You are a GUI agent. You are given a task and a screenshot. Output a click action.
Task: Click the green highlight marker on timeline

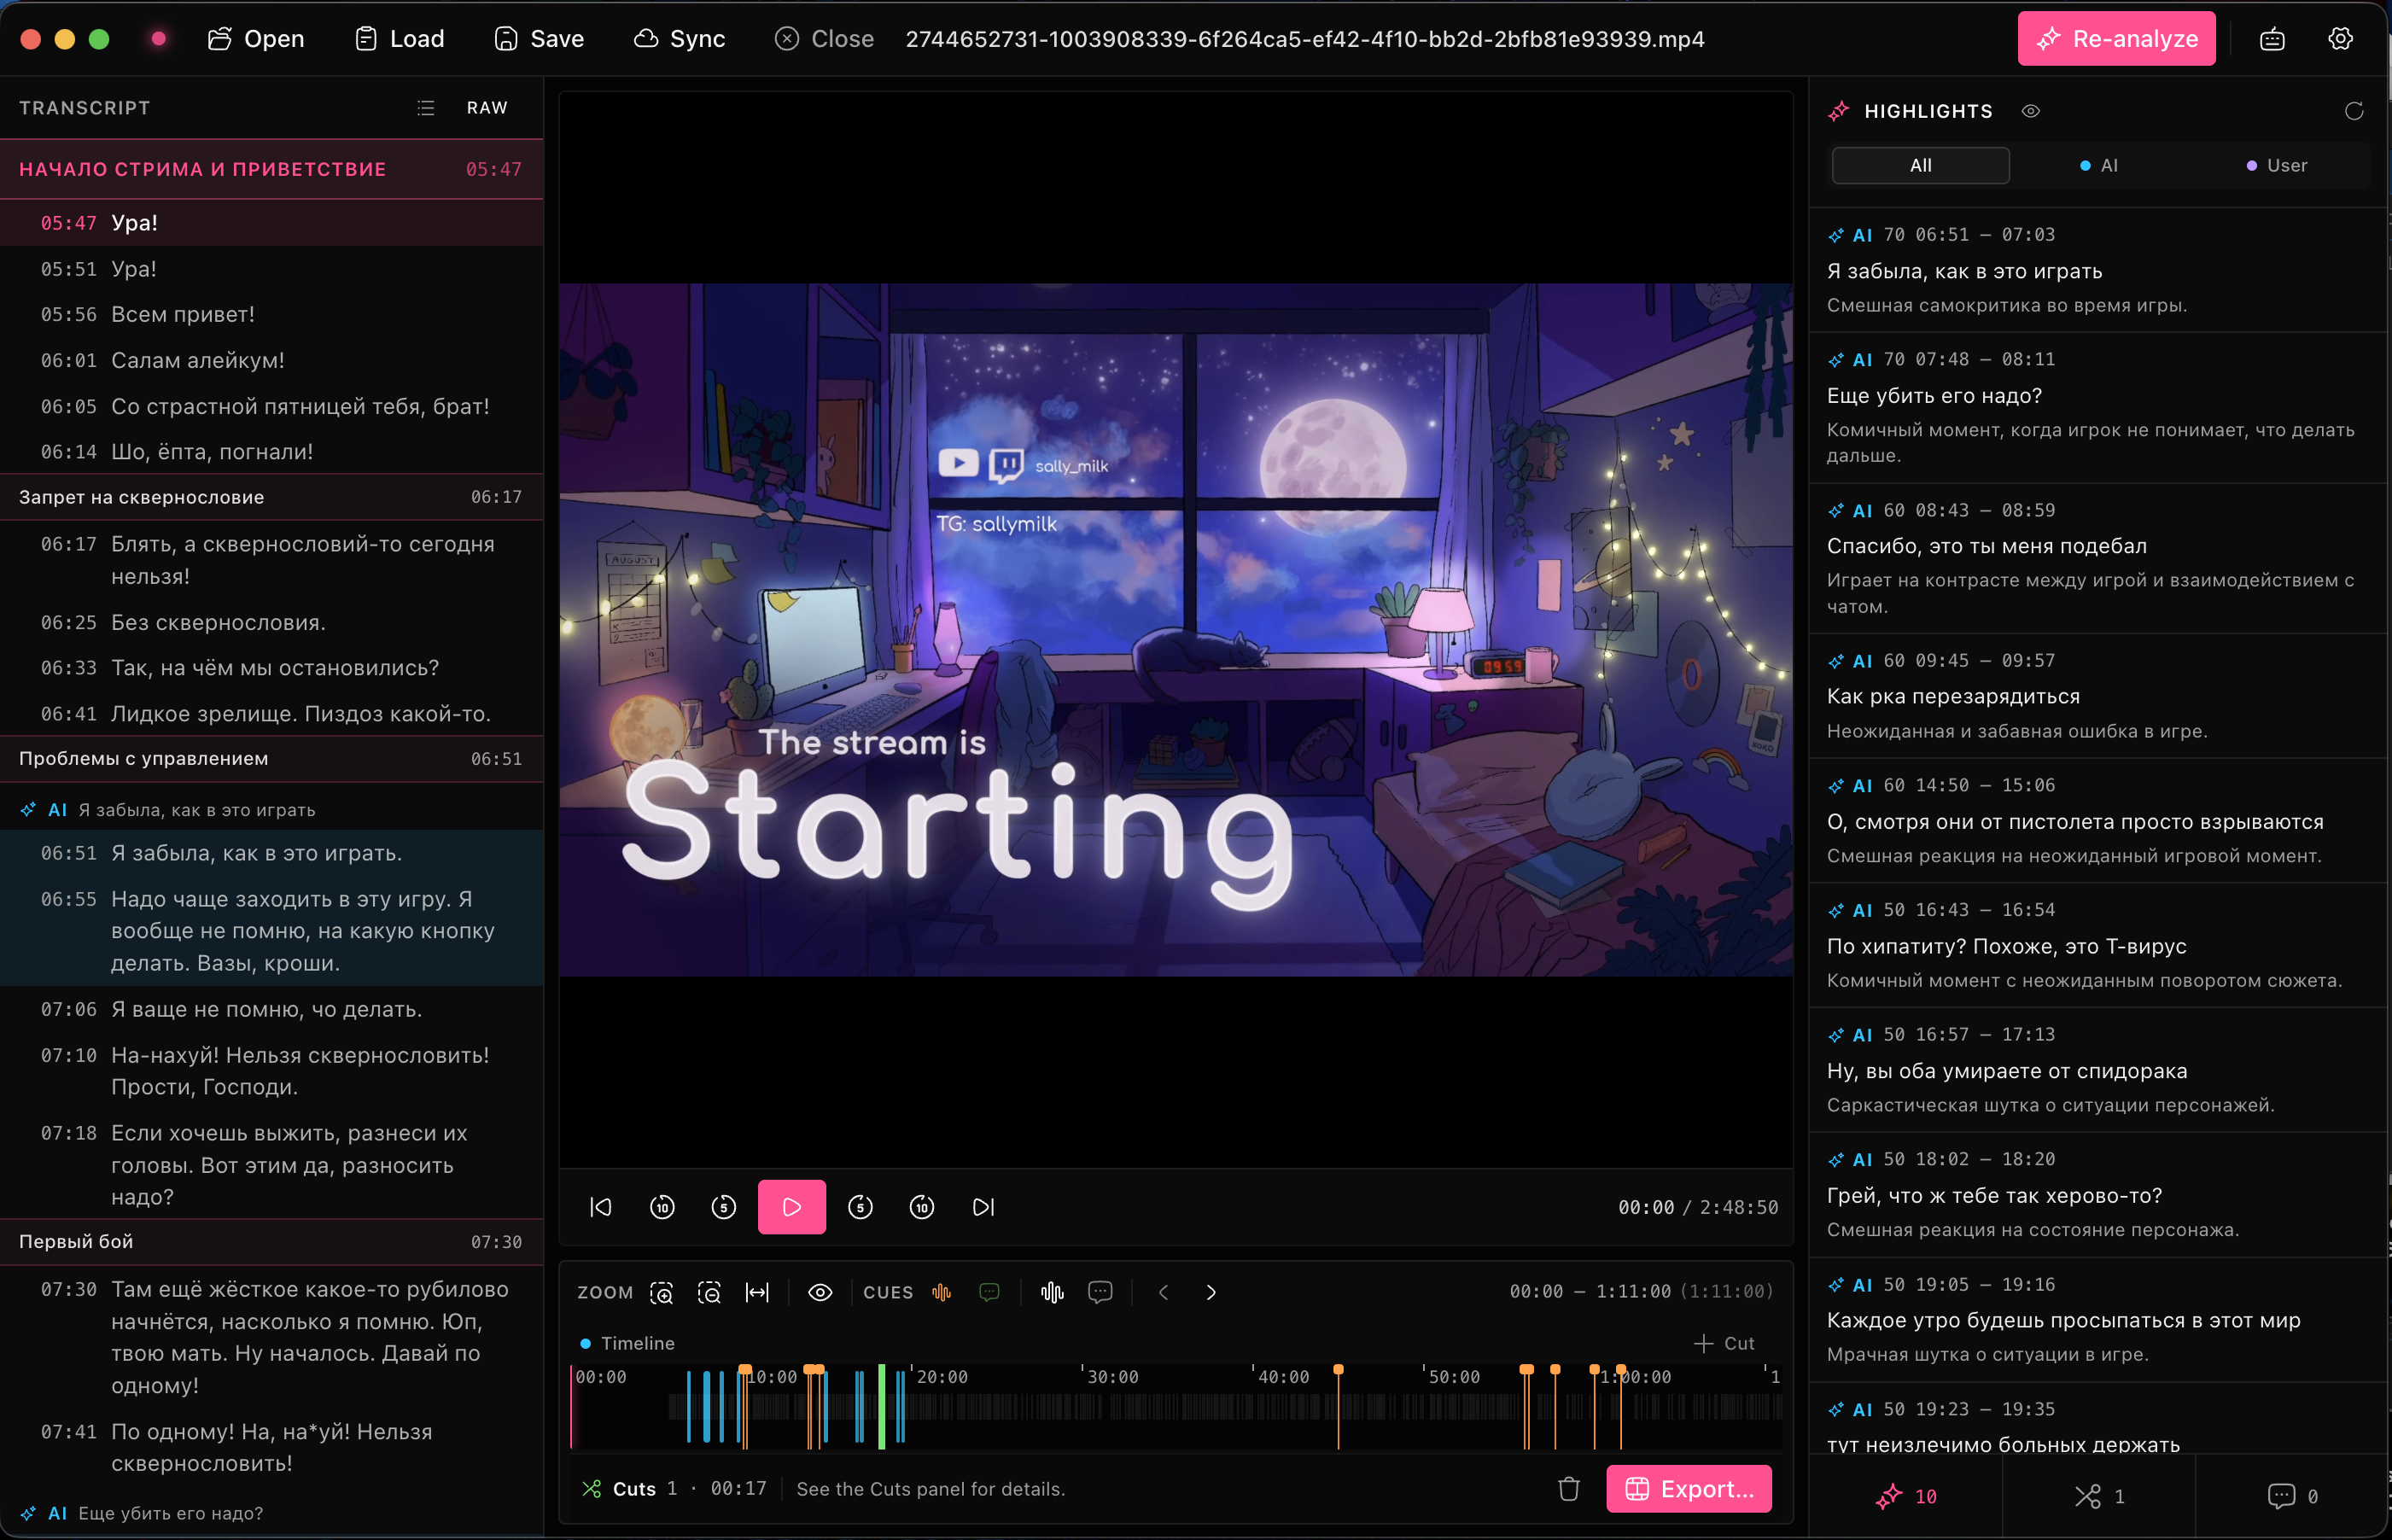click(881, 1407)
